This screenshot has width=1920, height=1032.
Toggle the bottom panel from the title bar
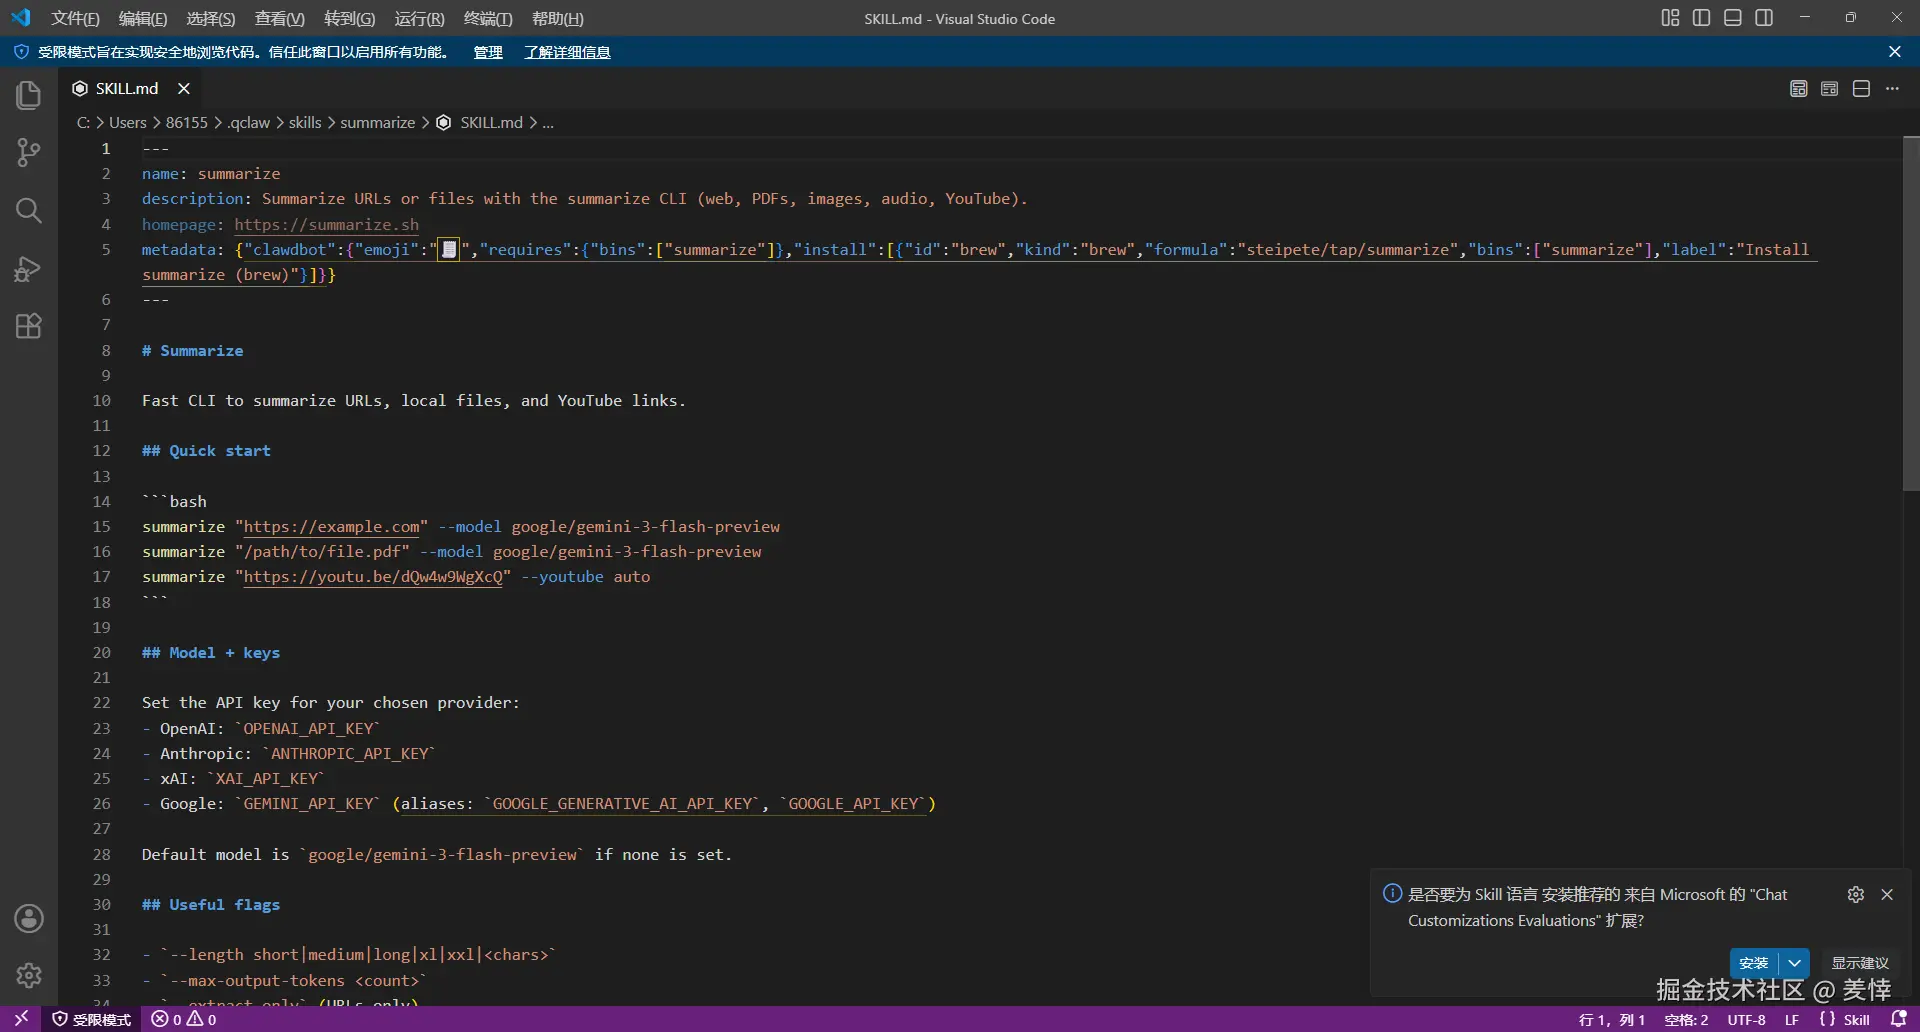(1733, 18)
